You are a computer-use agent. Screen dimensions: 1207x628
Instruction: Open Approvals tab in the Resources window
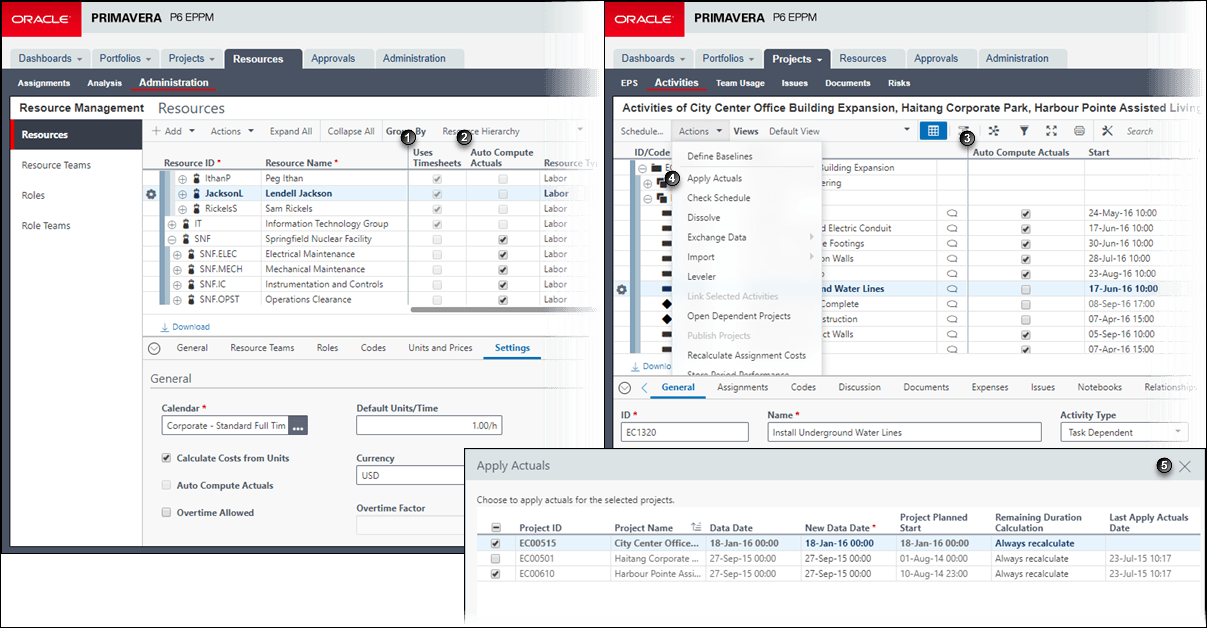click(x=333, y=59)
